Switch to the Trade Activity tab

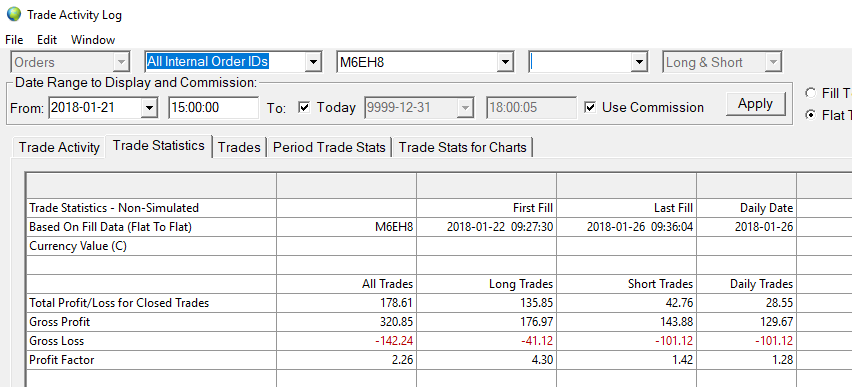coord(59,147)
